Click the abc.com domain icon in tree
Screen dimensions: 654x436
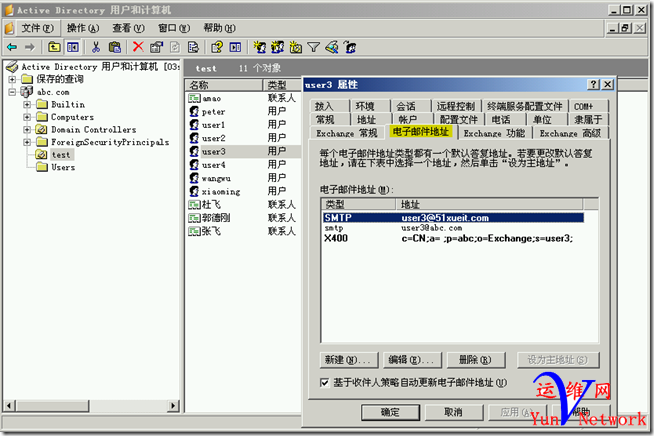click(27, 92)
